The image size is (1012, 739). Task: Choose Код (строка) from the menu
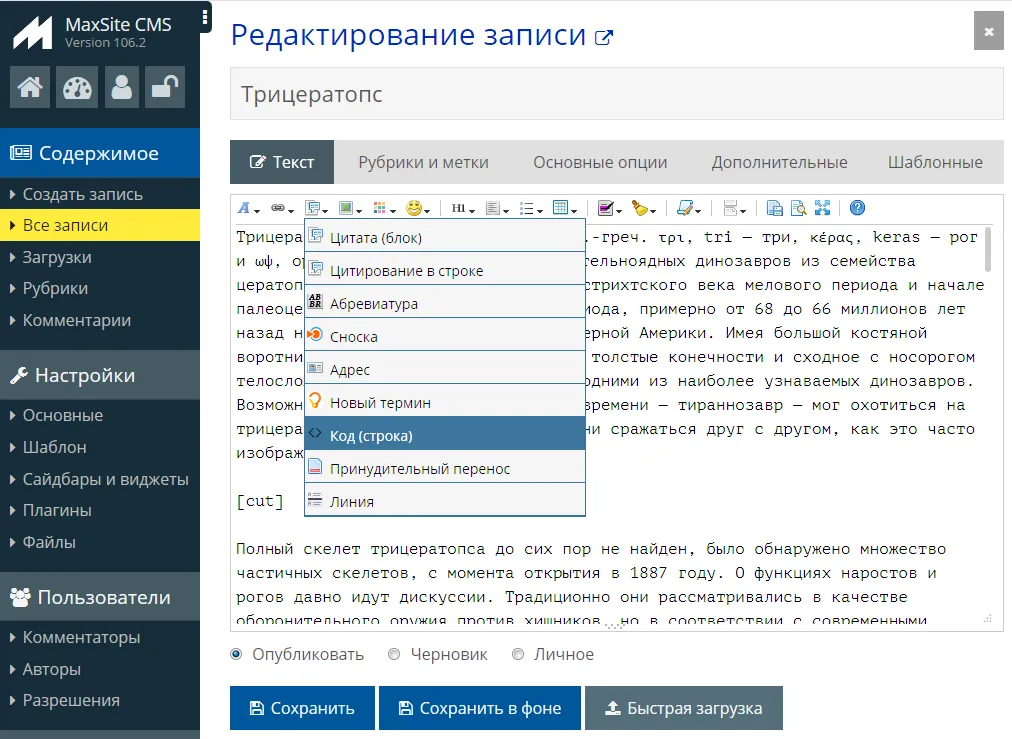point(445,436)
